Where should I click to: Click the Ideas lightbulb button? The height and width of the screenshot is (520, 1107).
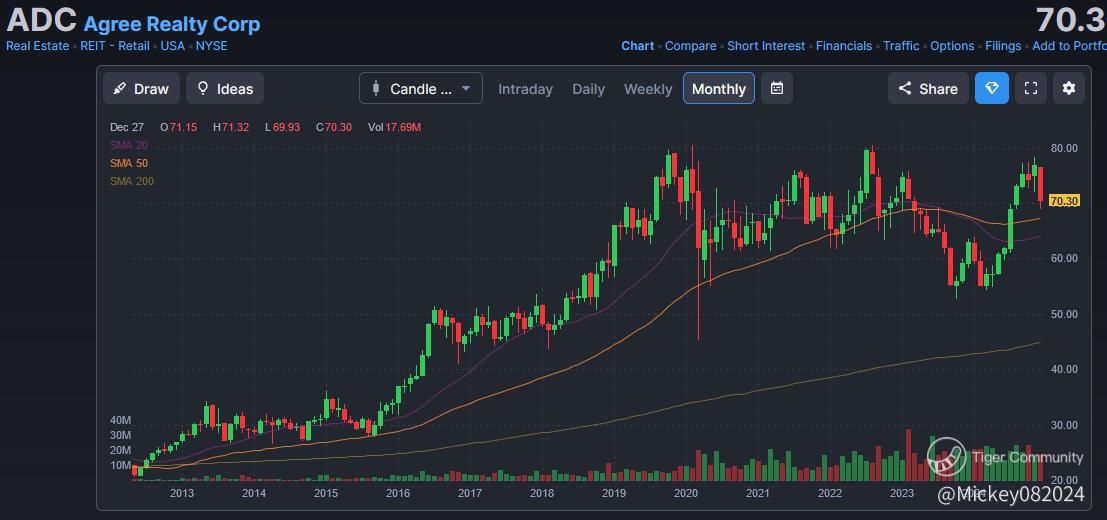pos(225,89)
